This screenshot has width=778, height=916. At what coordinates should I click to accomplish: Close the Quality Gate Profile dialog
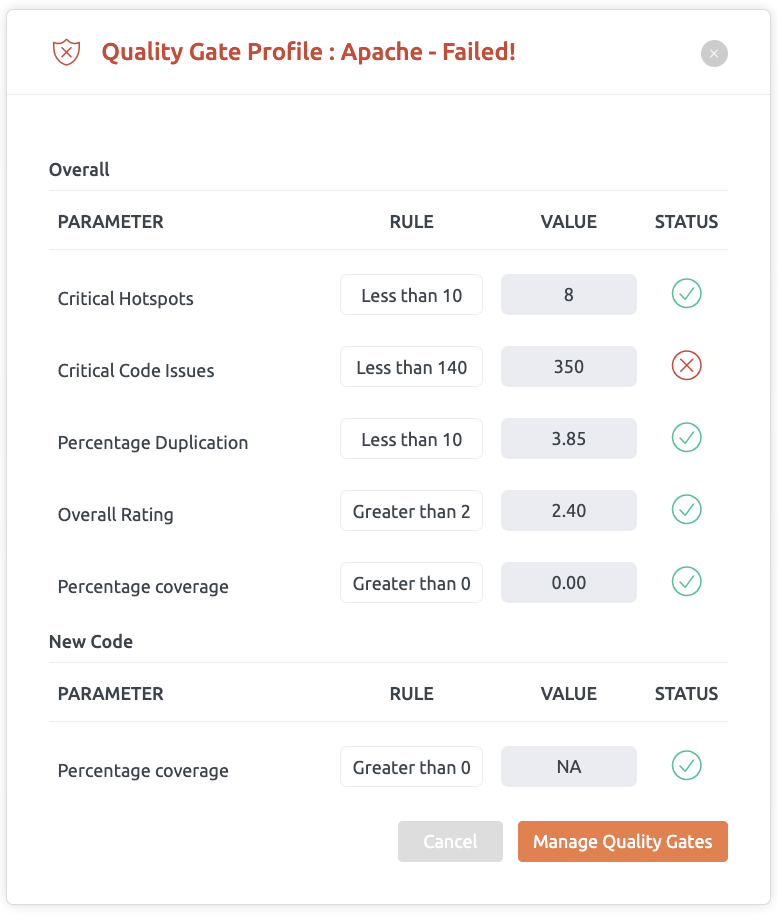pos(713,54)
